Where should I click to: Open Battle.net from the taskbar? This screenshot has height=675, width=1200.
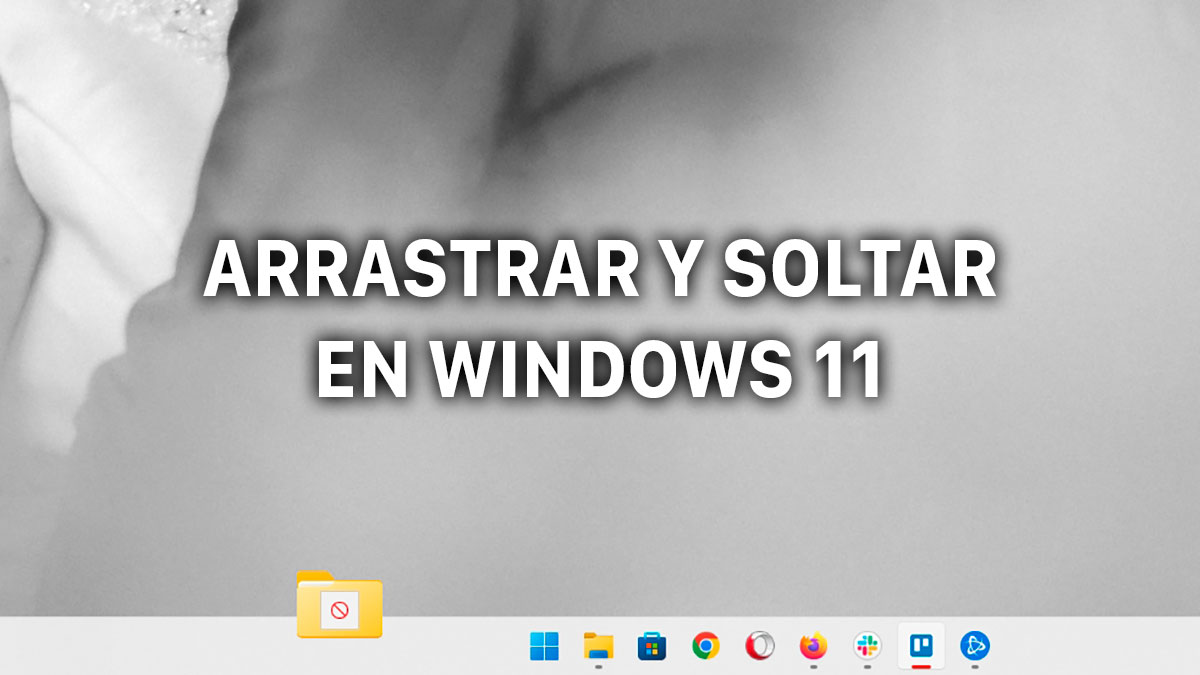[975, 647]
